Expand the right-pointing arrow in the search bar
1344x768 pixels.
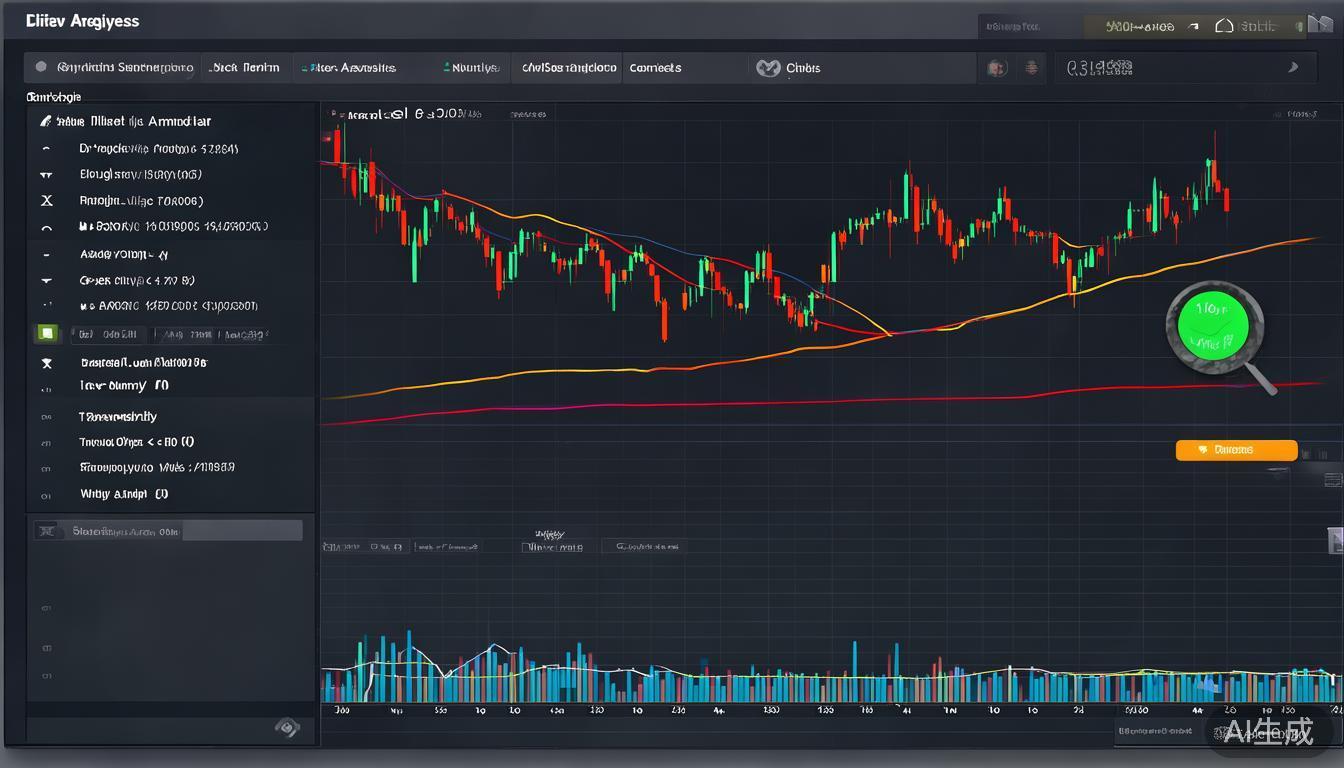coord(1293,68)
